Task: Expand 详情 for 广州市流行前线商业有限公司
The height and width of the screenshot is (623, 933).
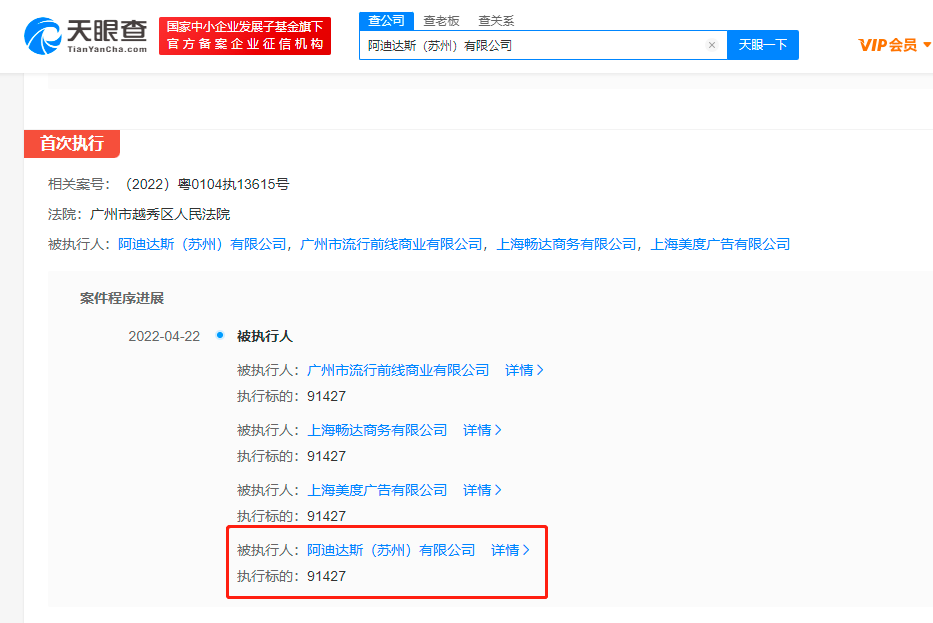Action: (524, 370)
